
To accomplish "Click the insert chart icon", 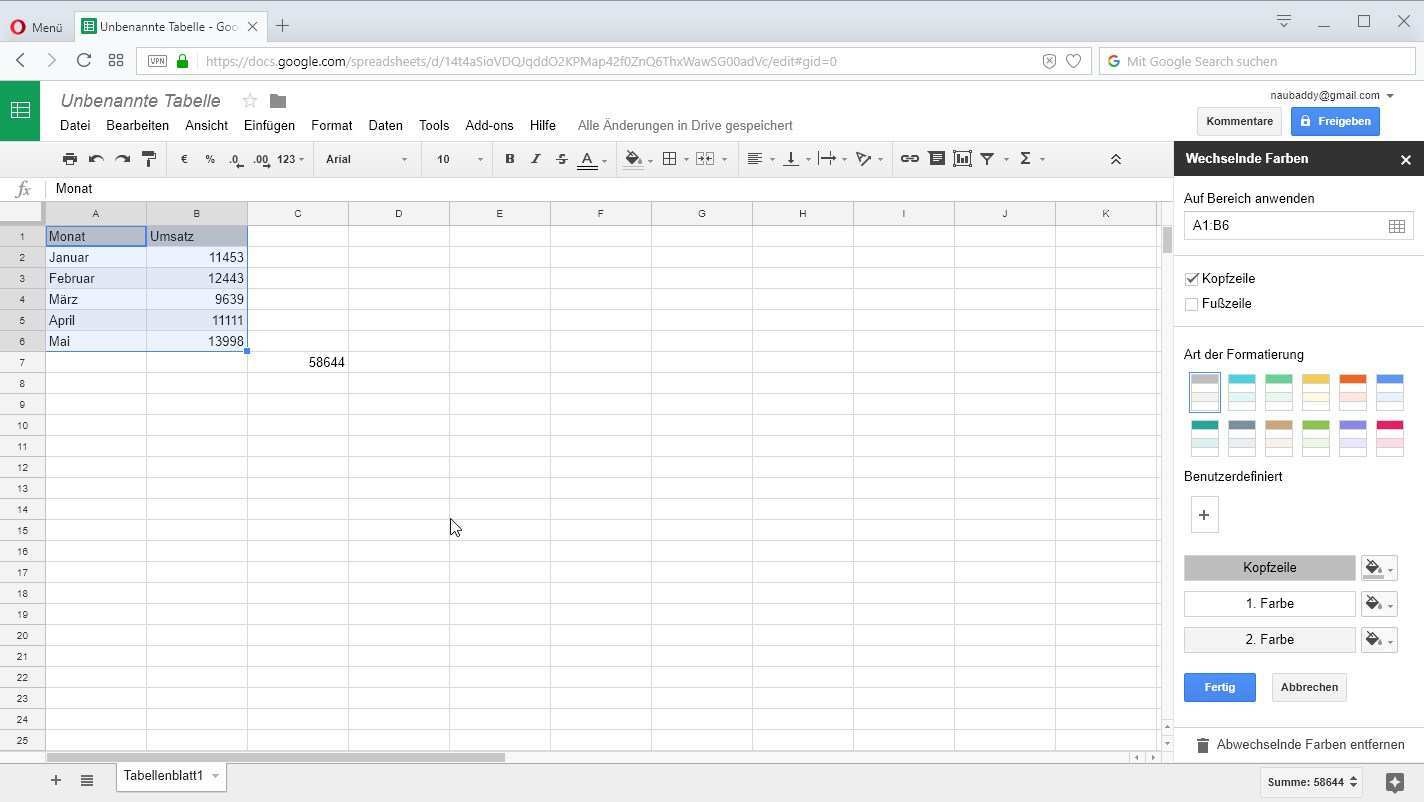I will pos(962,159).
